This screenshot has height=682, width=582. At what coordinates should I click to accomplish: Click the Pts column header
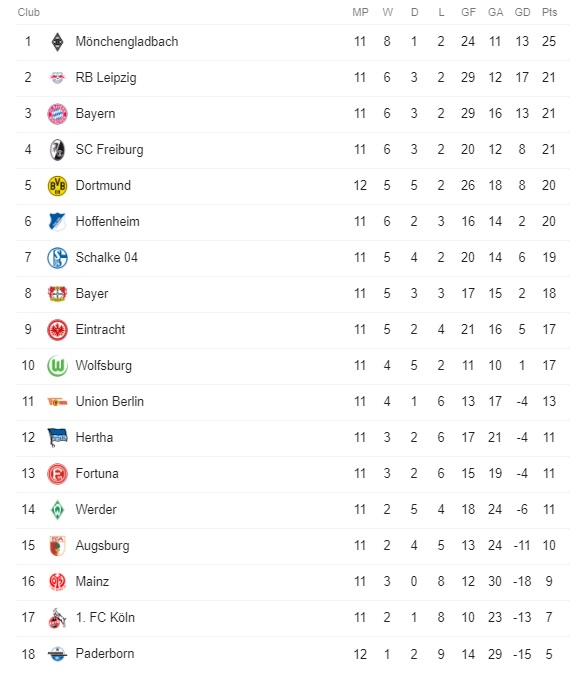(549, 12)
